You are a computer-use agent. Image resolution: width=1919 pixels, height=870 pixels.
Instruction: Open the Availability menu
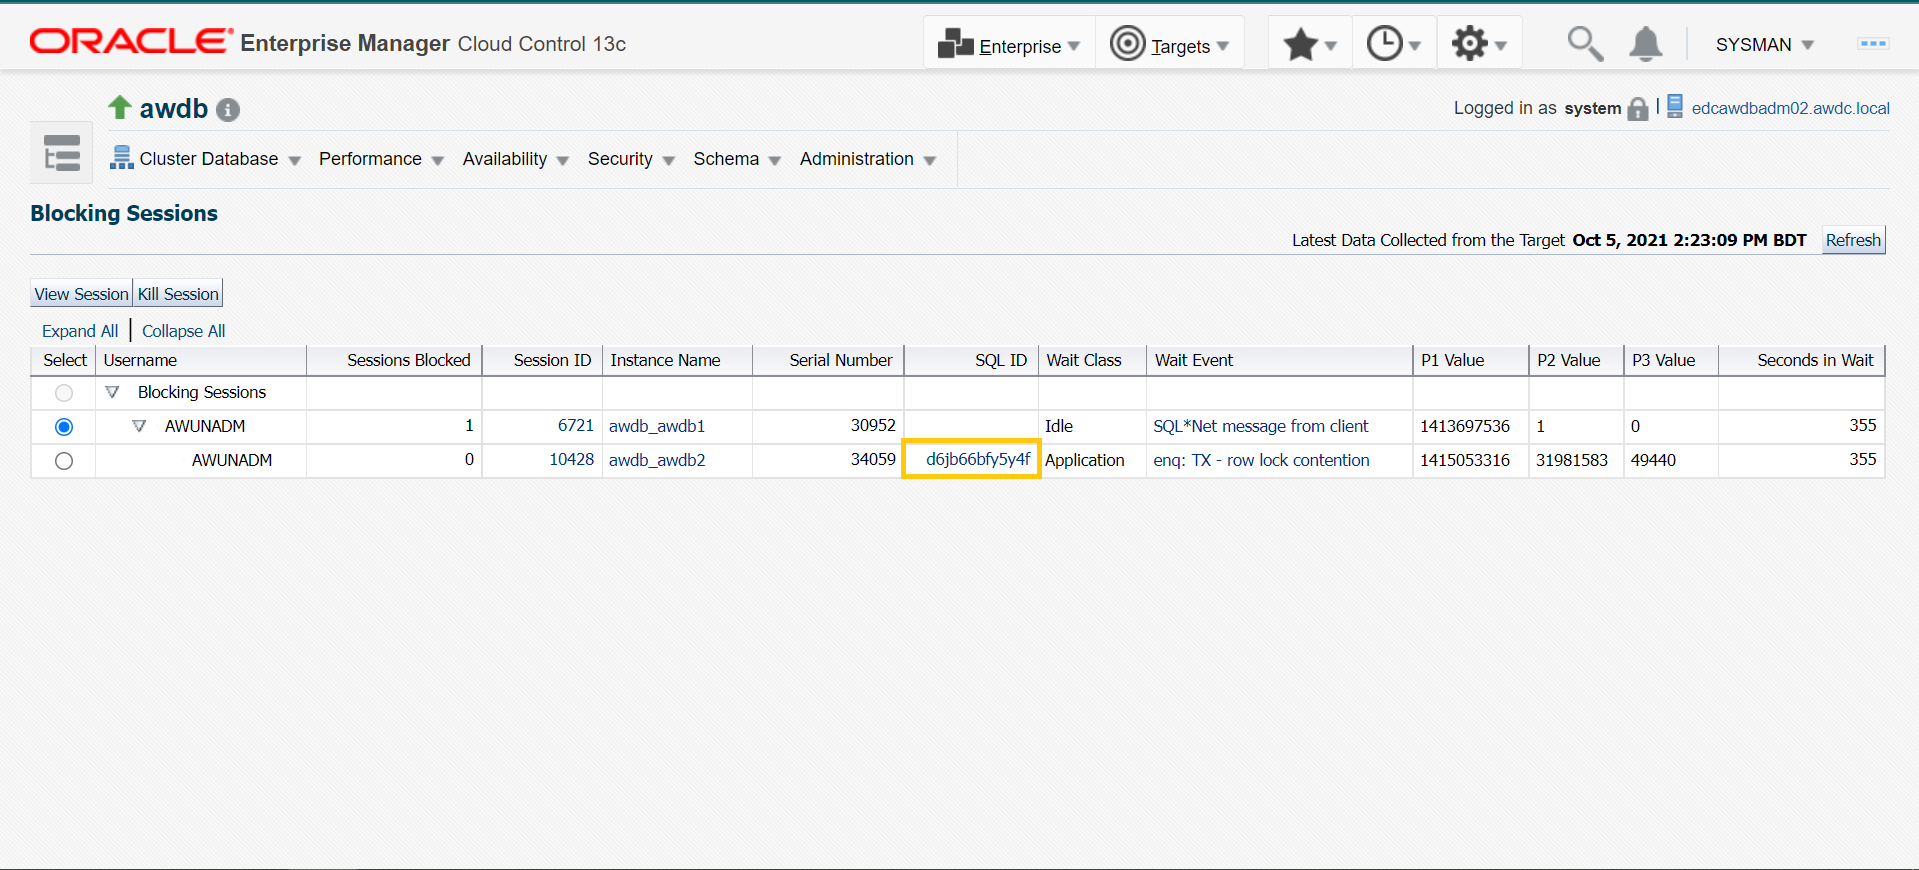(x=515, y=159)
